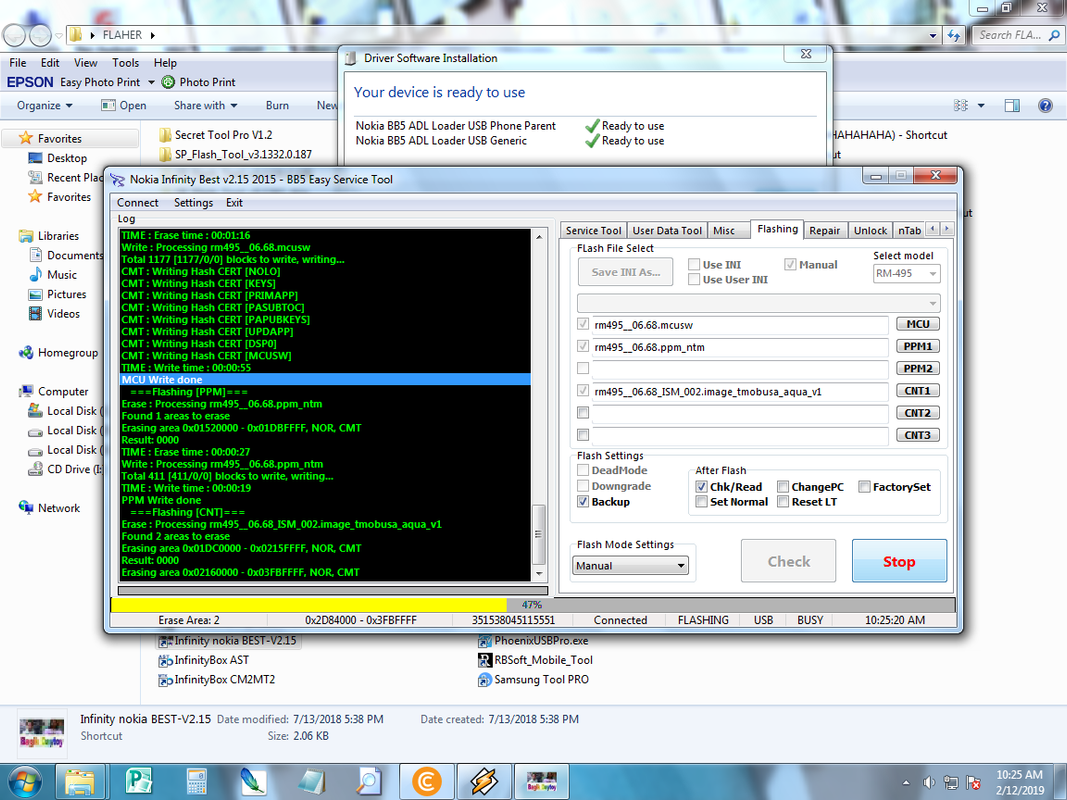Enable Use User INI checkbox
1067x800 pixels.
click(x=694, y=280)
